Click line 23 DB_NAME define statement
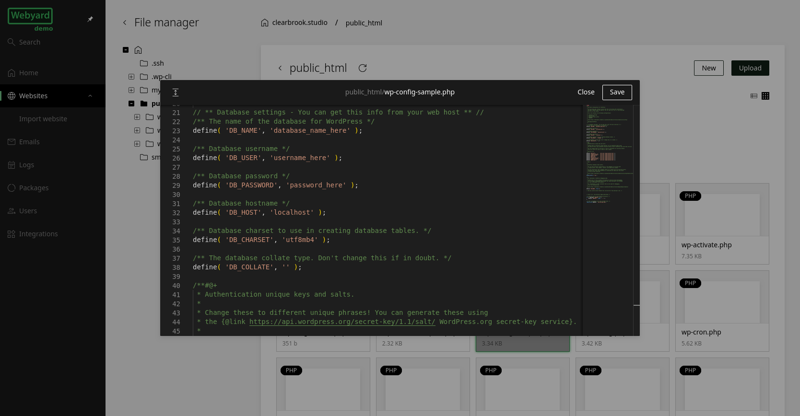This screenshot has height=416, width=800. point(277,131)
